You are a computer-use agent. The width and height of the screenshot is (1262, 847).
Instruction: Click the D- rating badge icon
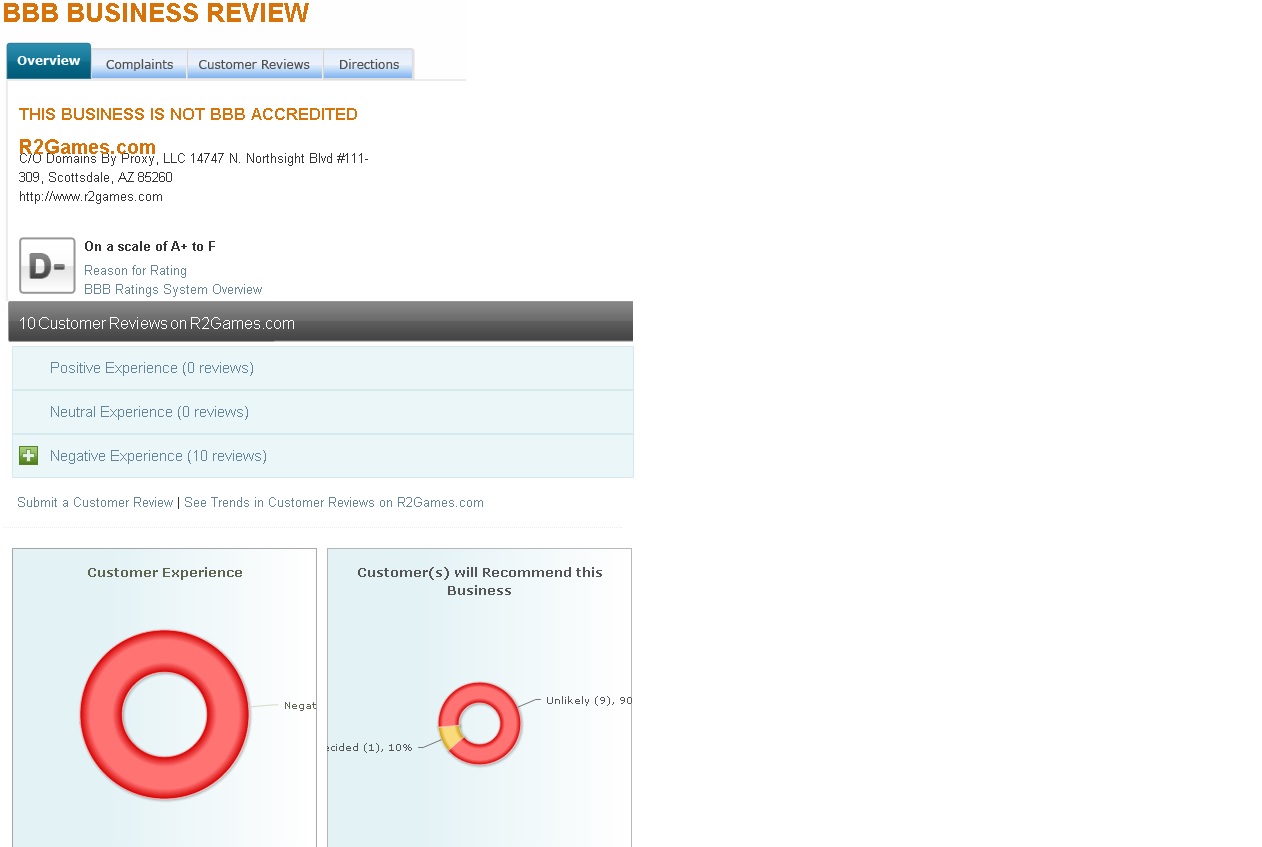tap(47, 266)
